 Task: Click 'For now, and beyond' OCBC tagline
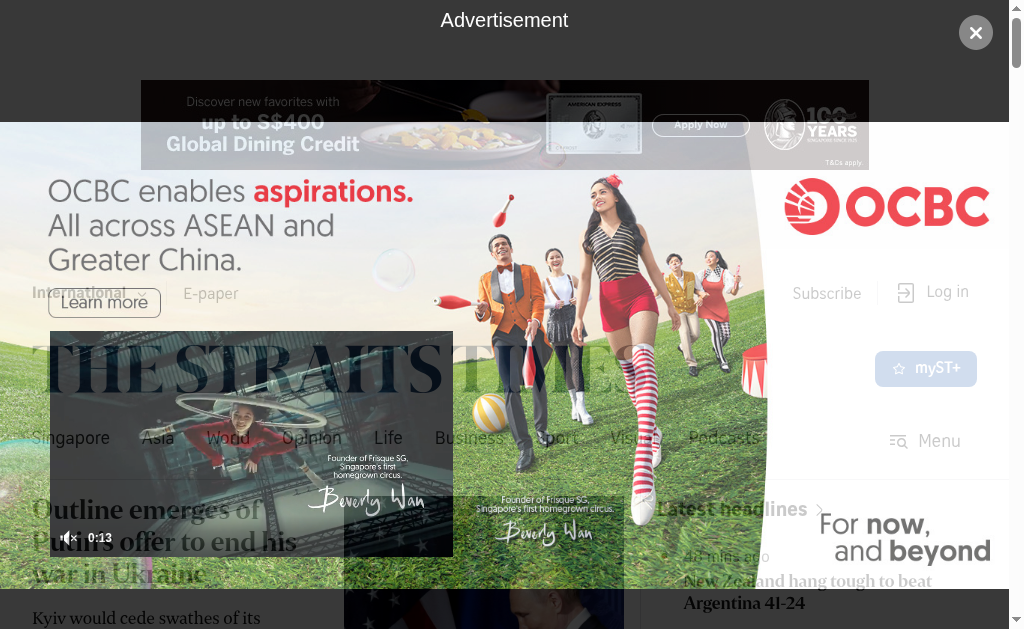(x=905, y=538)
